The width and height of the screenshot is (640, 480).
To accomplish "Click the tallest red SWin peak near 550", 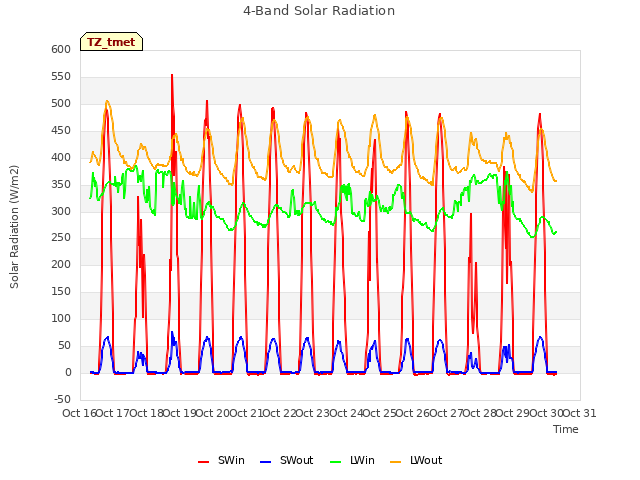I will 172,75.
